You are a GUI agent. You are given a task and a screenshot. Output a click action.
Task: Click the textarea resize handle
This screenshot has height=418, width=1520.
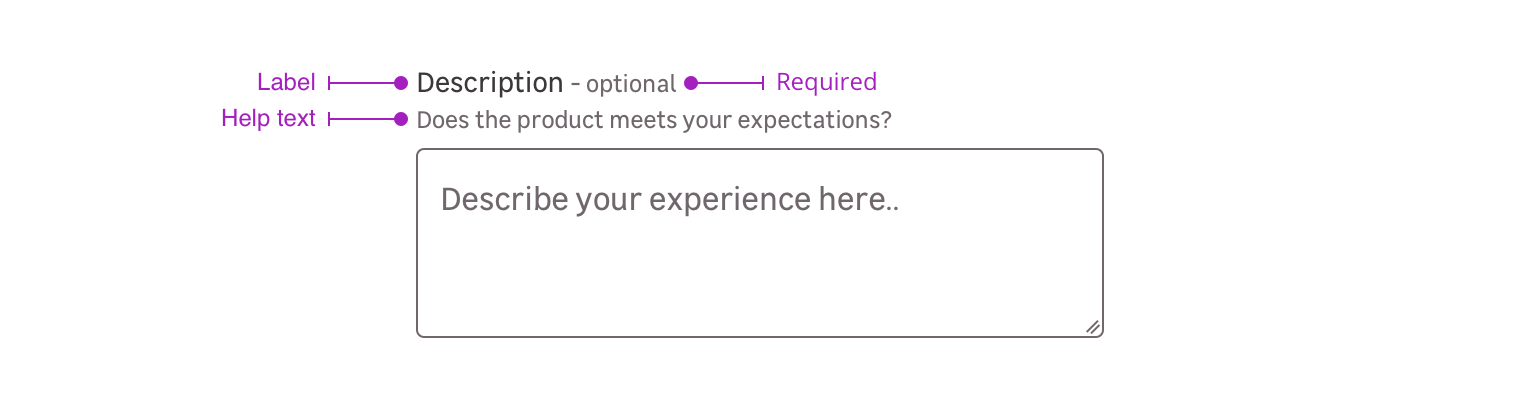1093,327
